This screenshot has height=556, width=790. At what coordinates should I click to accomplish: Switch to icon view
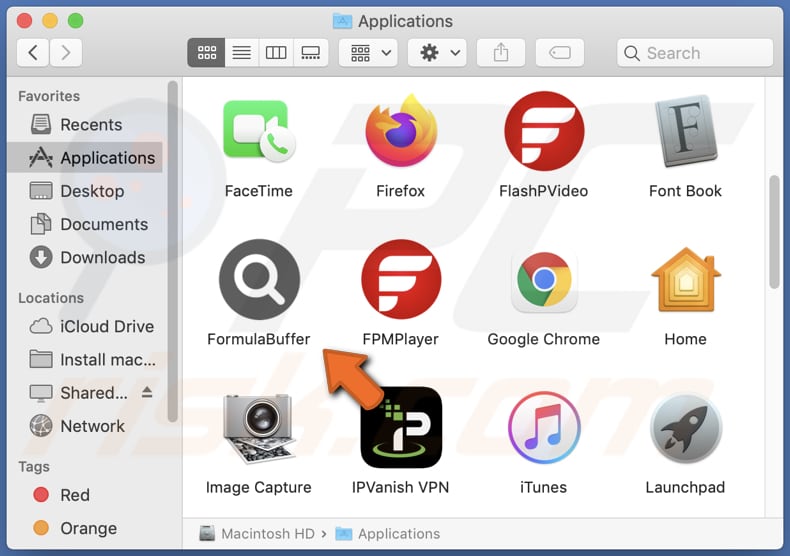207,52
